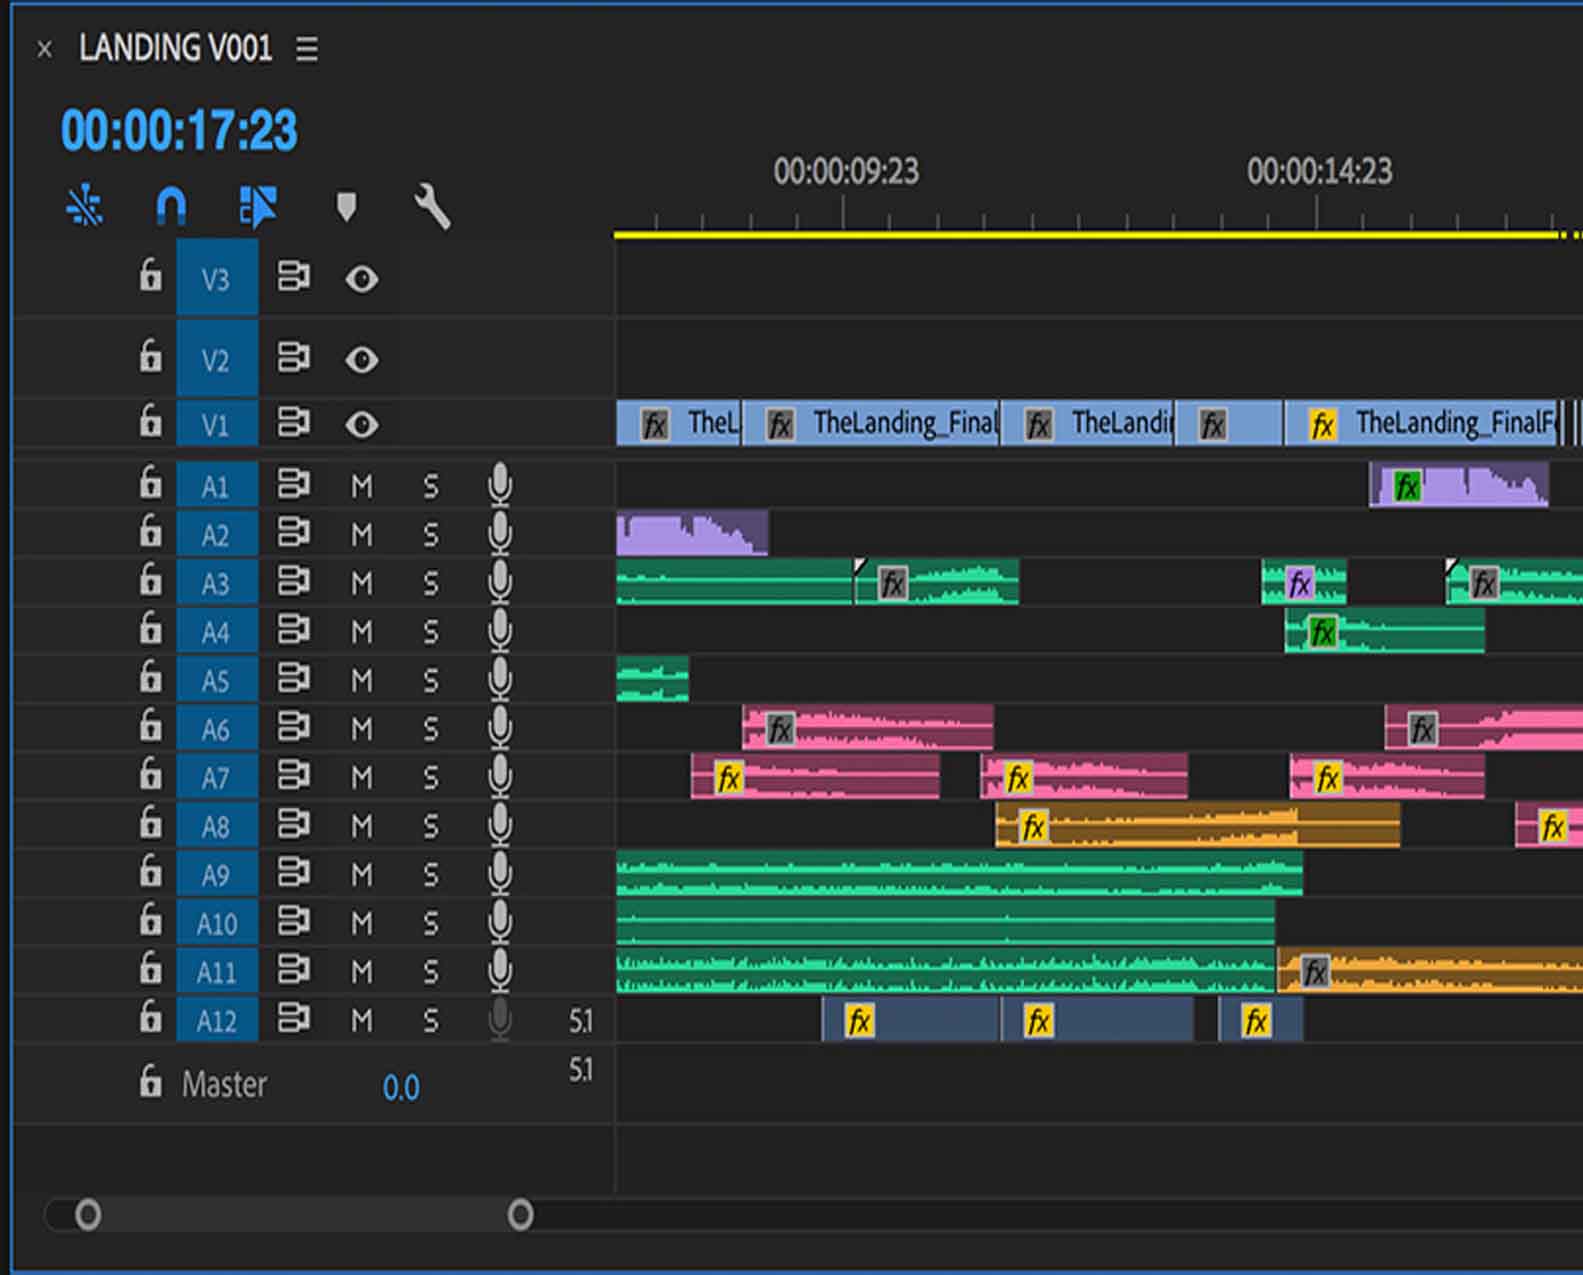Toggle Snap in Timeline magnet icon

tap(171, 207)
